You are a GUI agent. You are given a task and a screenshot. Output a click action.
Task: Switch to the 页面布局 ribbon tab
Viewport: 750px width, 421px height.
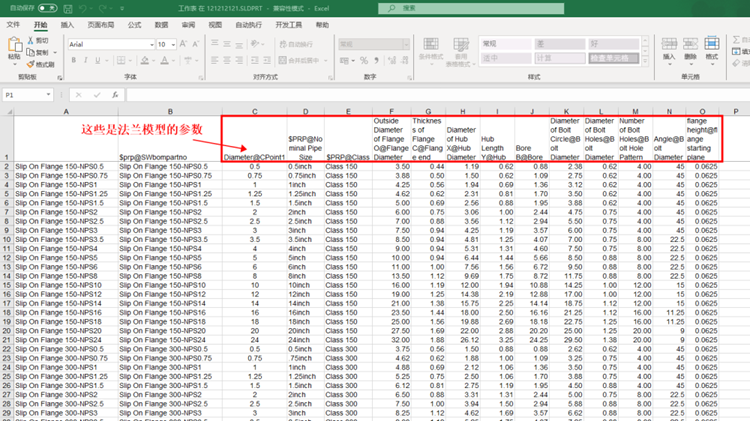tap(100, 25)
